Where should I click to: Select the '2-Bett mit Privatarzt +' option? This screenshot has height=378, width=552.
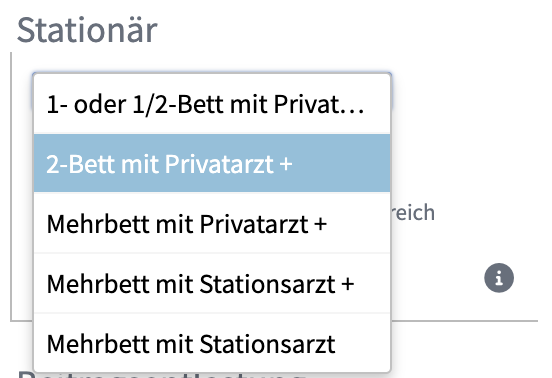tap(212, 163)
